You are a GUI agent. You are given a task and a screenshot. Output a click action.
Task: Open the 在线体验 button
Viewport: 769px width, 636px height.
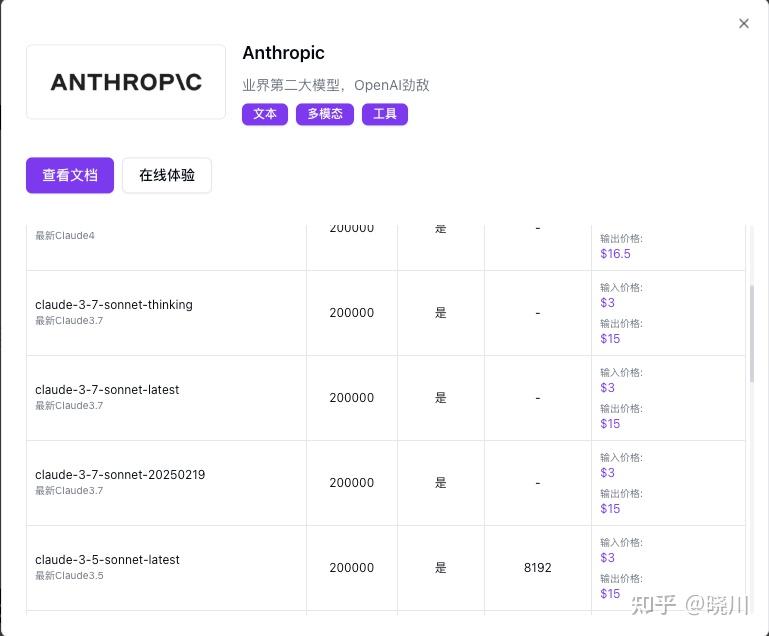(167, 175)
